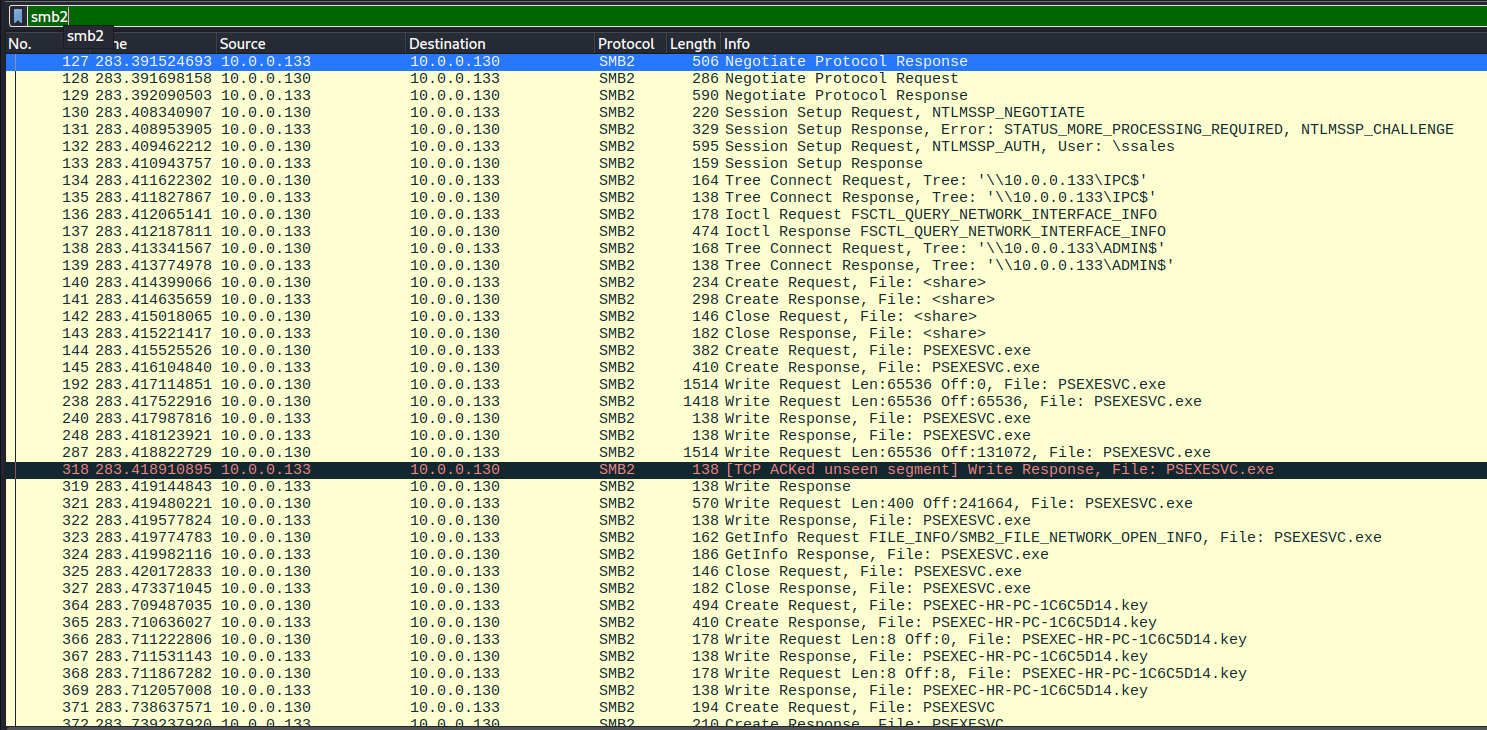The width and height of the screenshot is (1487, 730).
Task: Select packet 287 Write Request Off:131072
Action: pyautogui.click(x=745, y=452)
